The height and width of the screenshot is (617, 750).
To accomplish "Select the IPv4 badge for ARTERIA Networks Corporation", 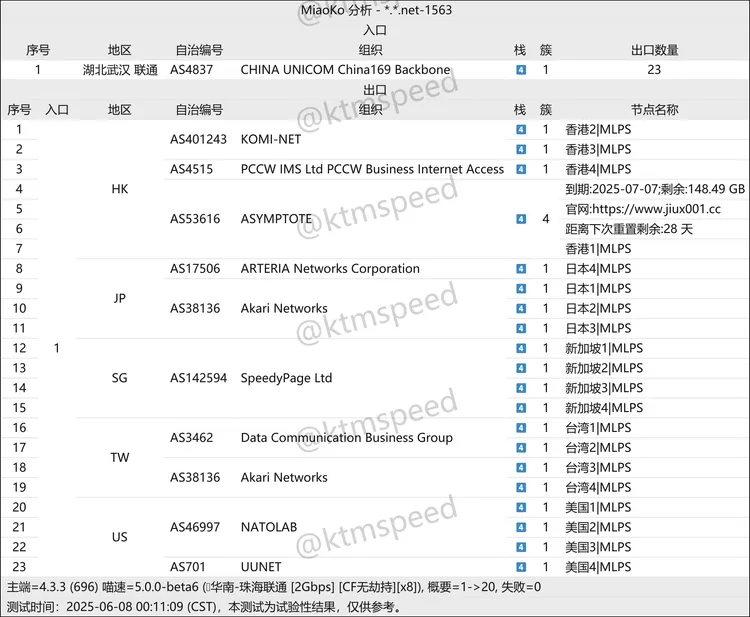I will click(x=520, y=269).
